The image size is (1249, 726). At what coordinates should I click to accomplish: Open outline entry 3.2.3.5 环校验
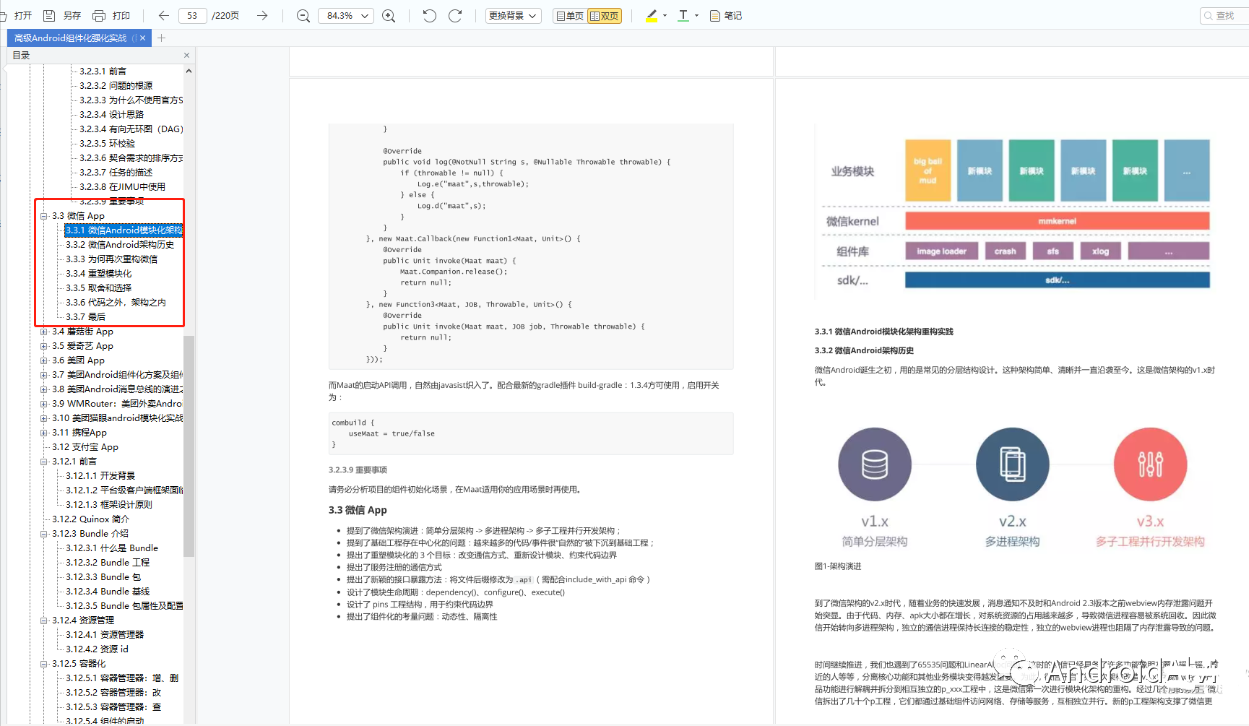point(107,144)
